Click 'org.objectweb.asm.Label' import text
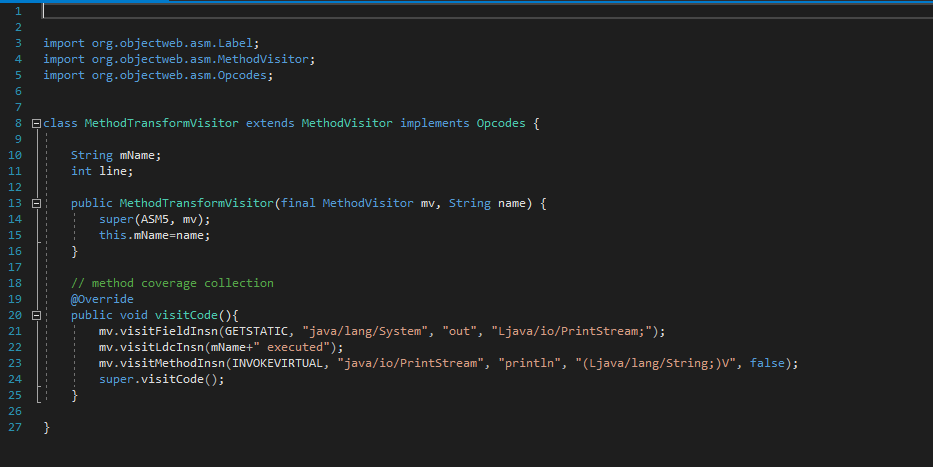The height and width of the screenshot is (467, 933). pos(172,43)
